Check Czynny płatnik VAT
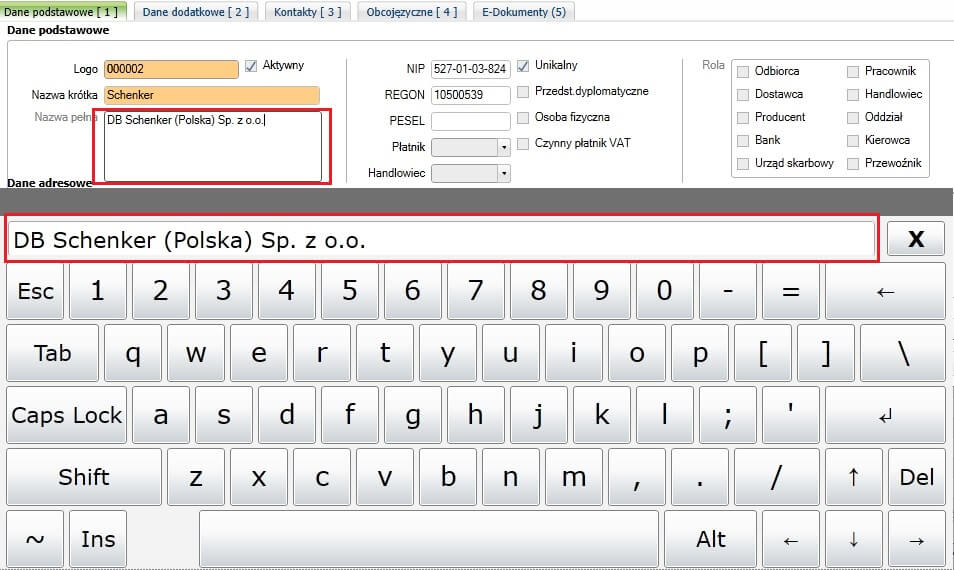This screenshot has height=570, width=954. coord(523,144)
